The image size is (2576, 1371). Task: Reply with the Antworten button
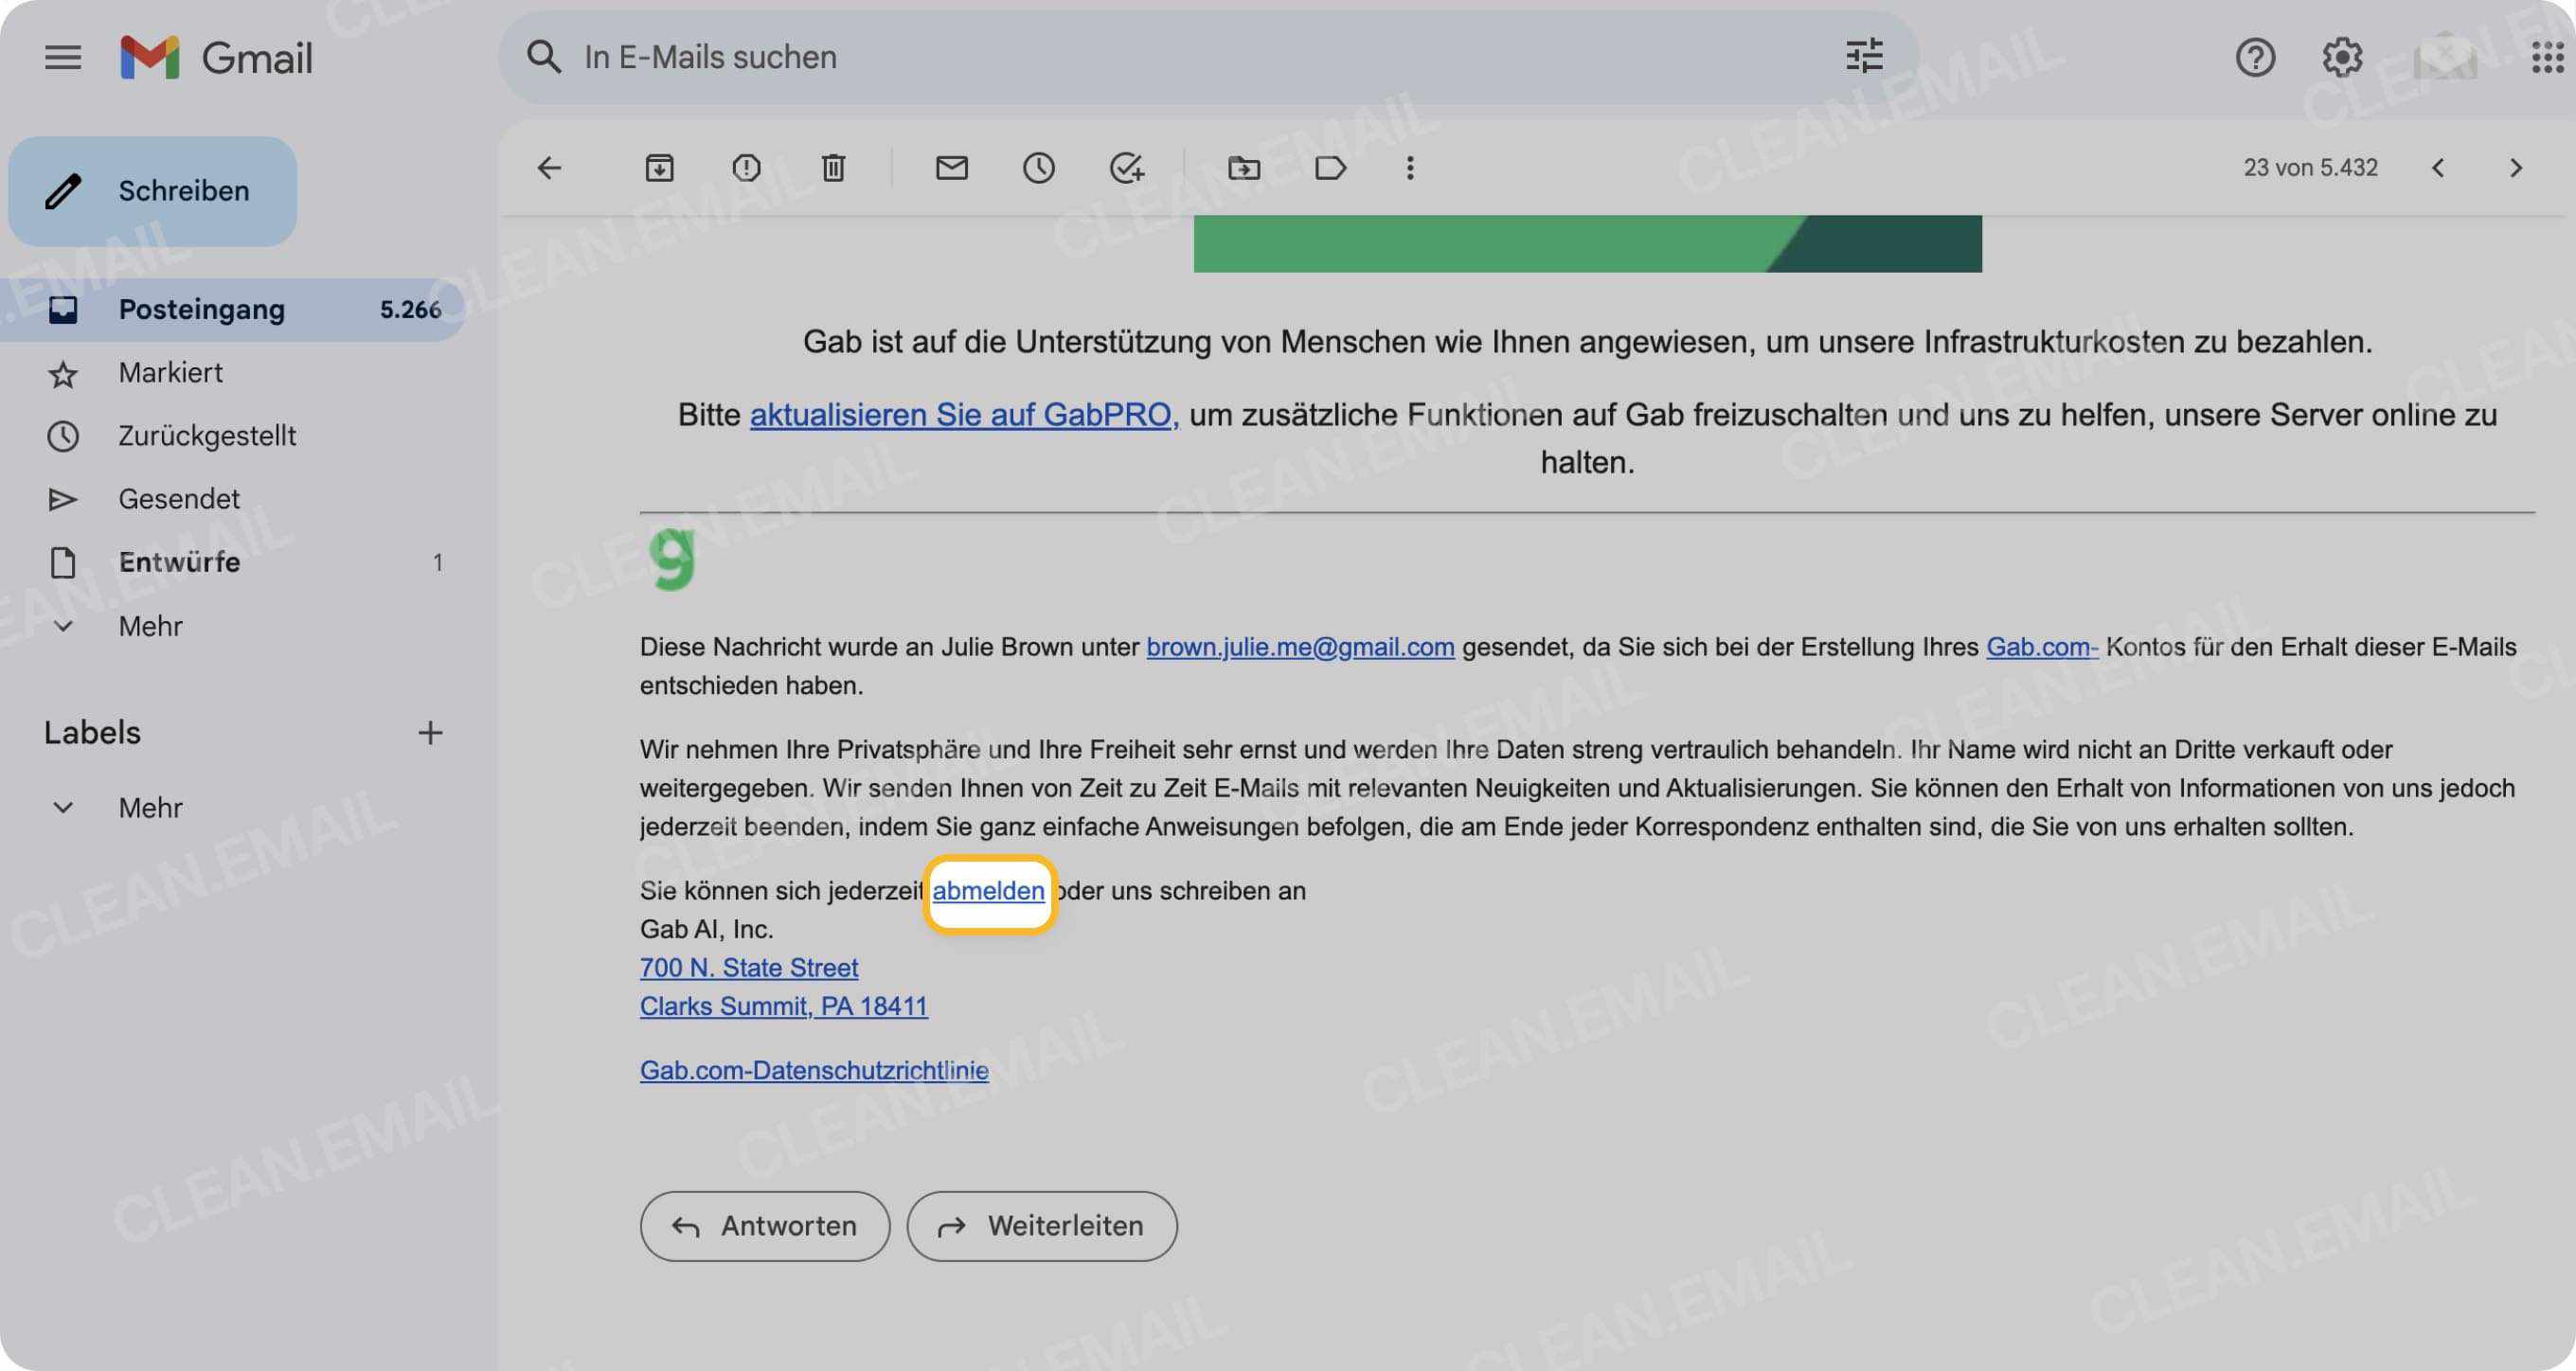pyautogui.click(x=764, y=1225)
